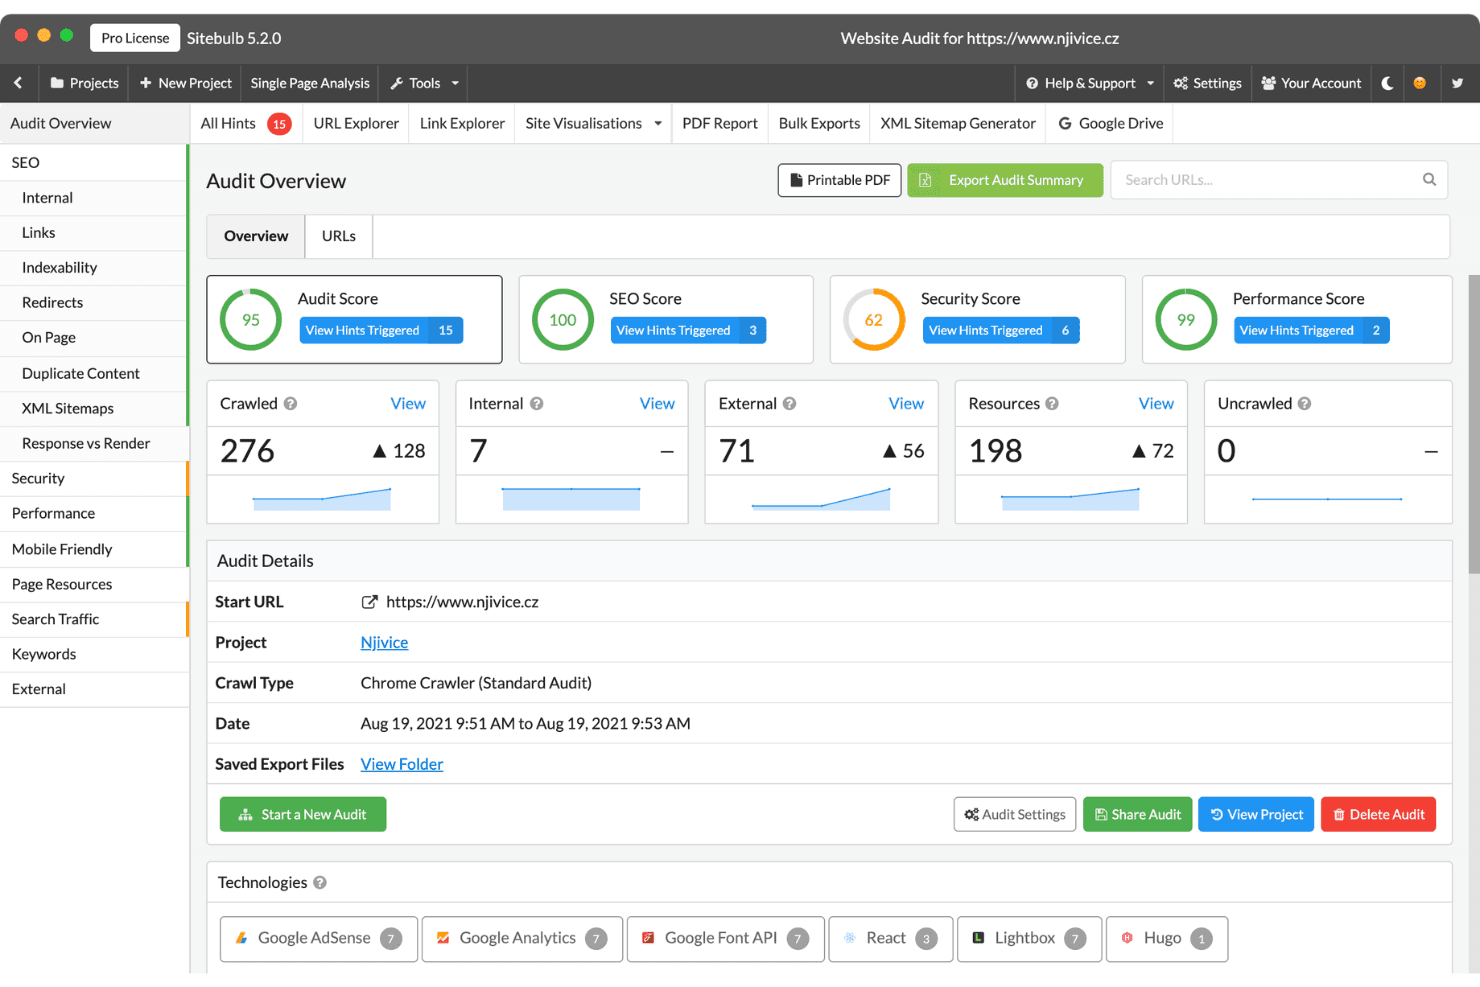Open the Twitter bird icon
The image size is (1480, 987).
(x=1457, y=83)
